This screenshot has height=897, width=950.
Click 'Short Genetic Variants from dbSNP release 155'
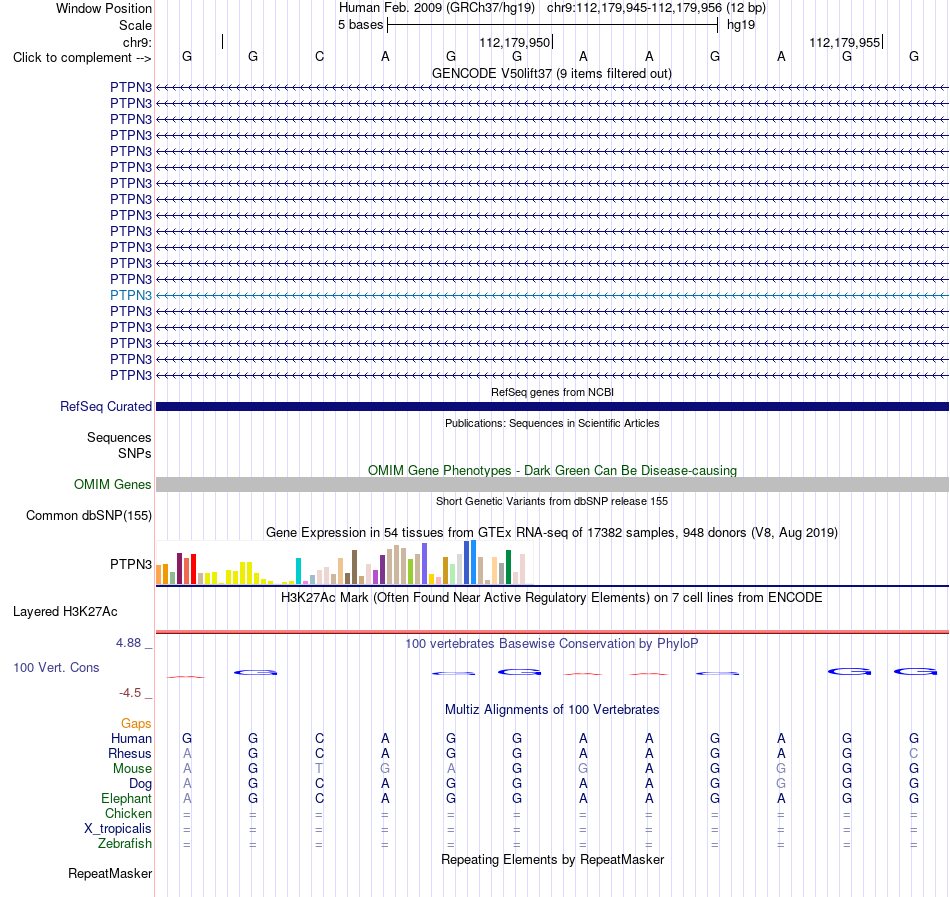coord(552,501)
